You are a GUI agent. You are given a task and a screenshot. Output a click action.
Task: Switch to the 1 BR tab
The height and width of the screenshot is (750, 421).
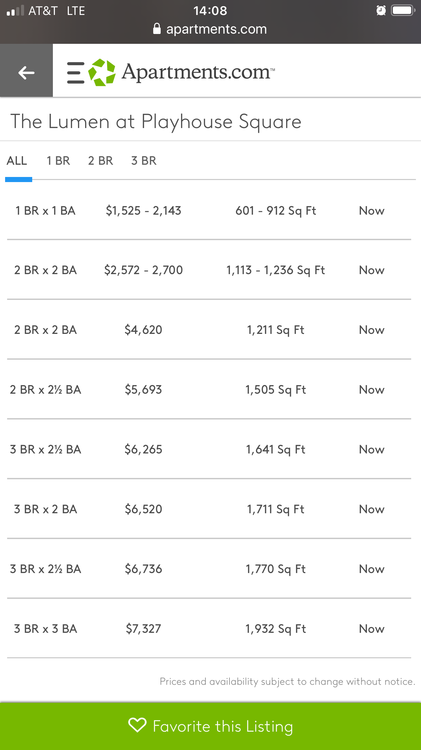(x=58, y=161)
